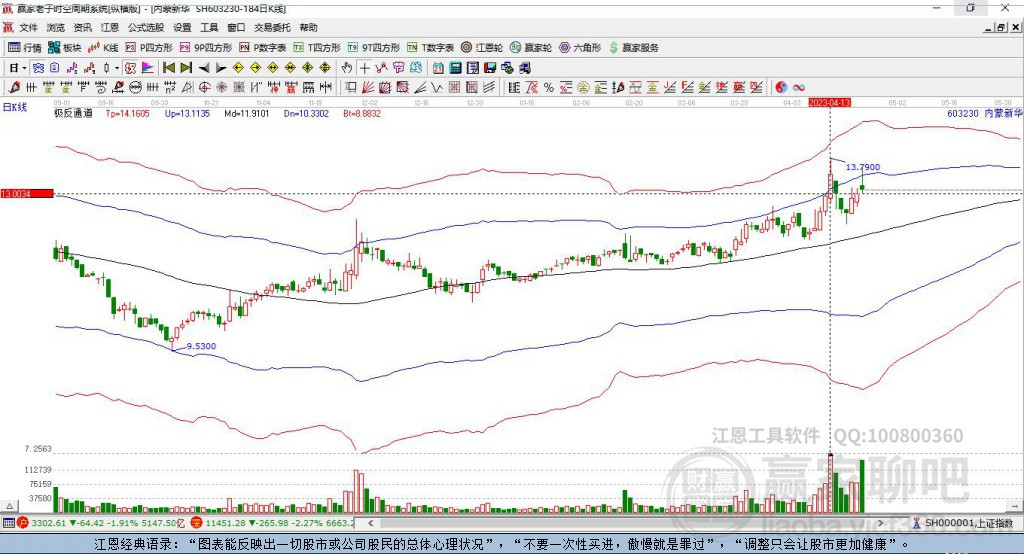Click the infinity symbol icon
1024x554 pixels.
(x=799, y=87)
